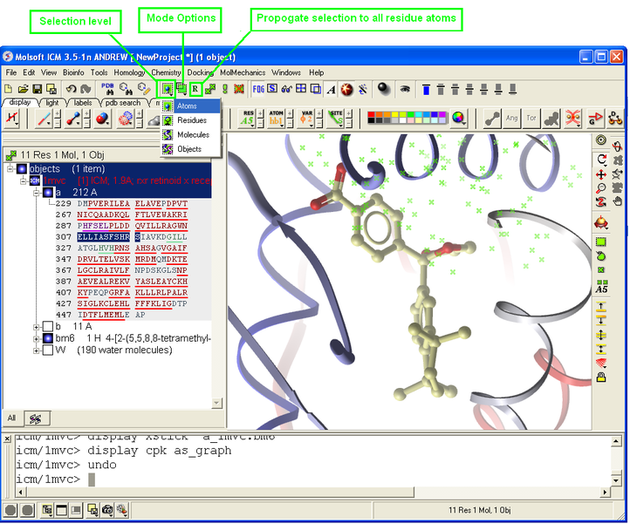Click the R propagate selection icon
The height and width of the screenshot is (524, 630).
[195, 89]
